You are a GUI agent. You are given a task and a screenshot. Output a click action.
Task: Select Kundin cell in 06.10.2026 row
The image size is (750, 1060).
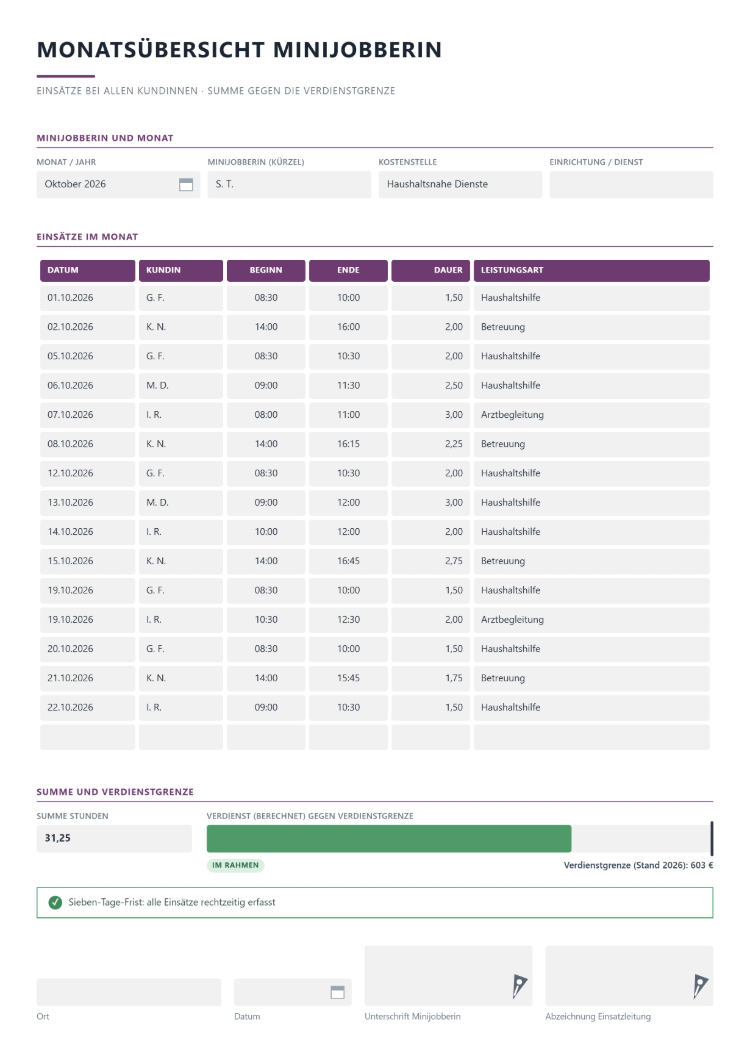coord(181,386)
